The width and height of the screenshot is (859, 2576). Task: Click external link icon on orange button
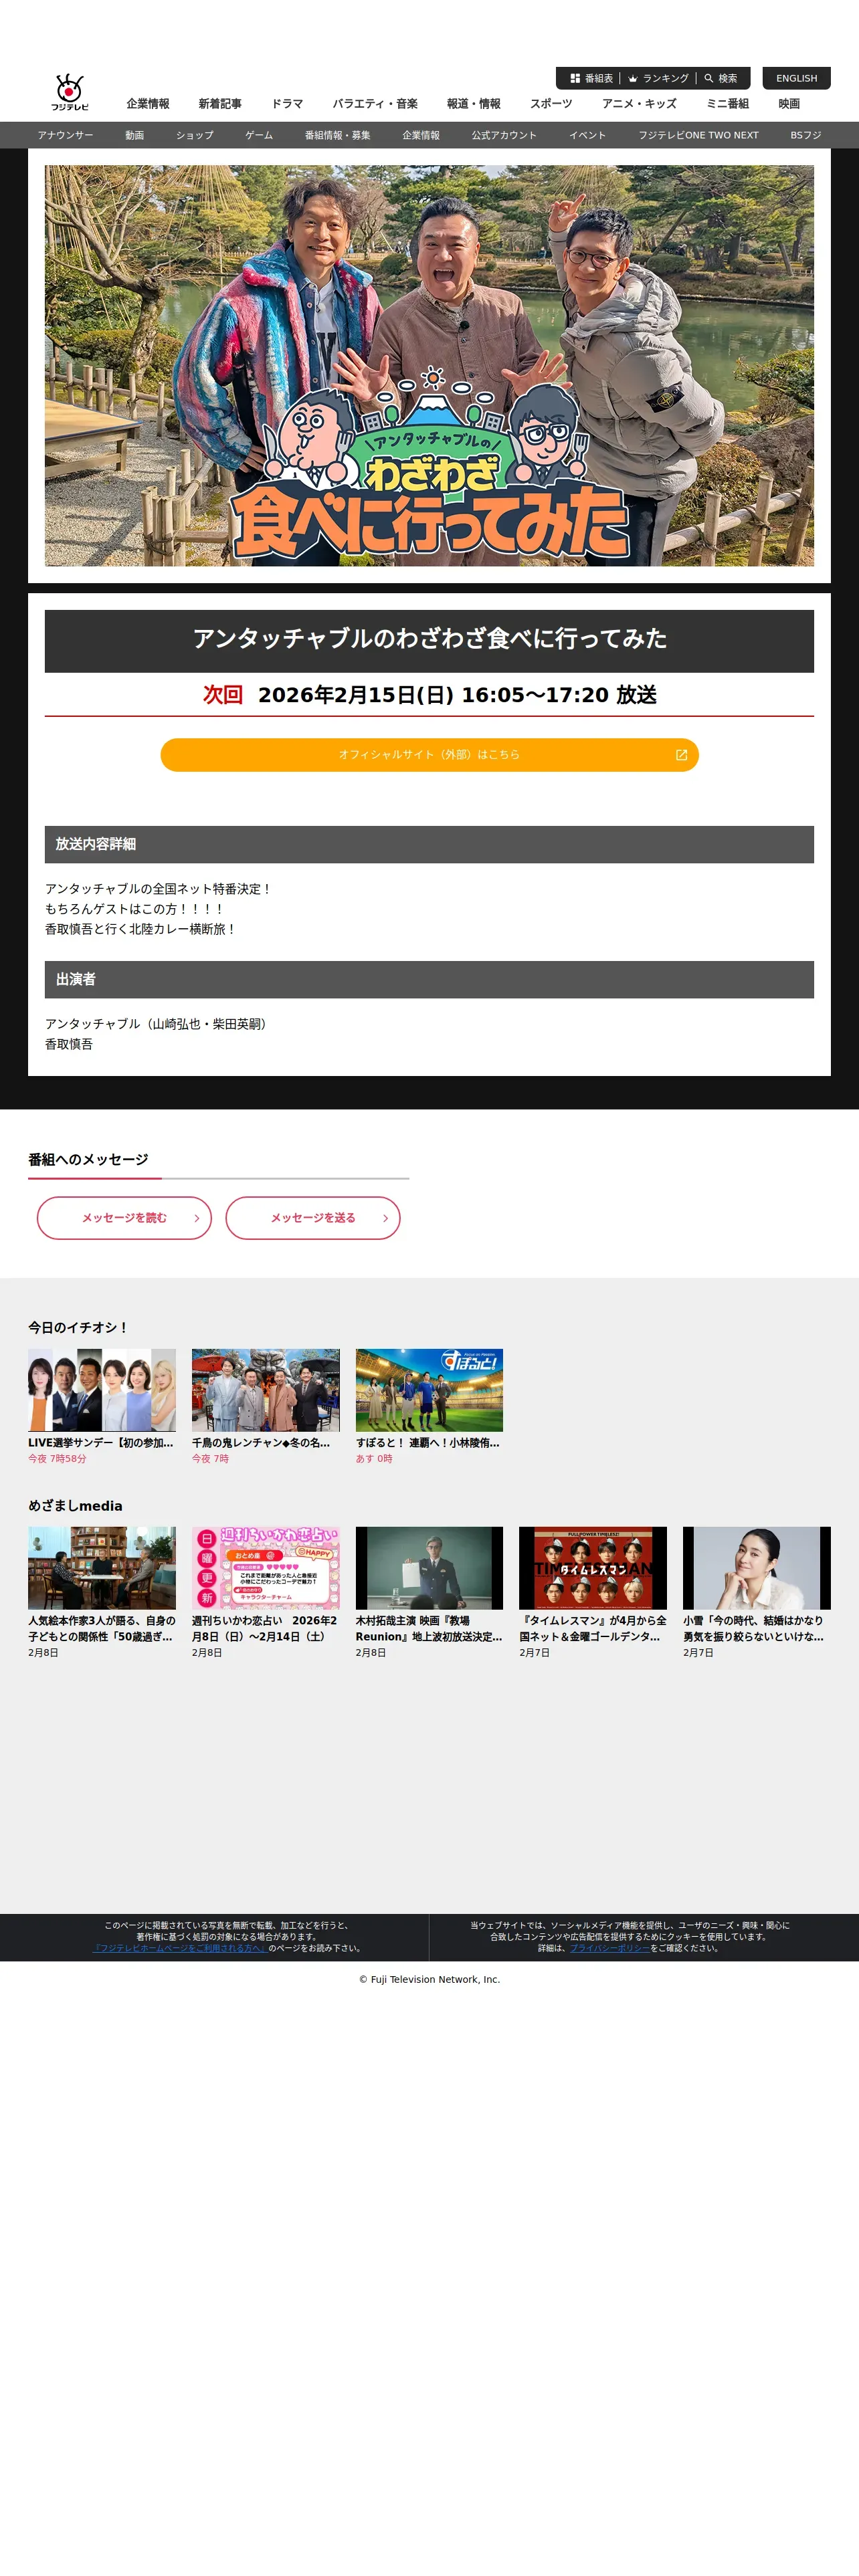point(681,755)
